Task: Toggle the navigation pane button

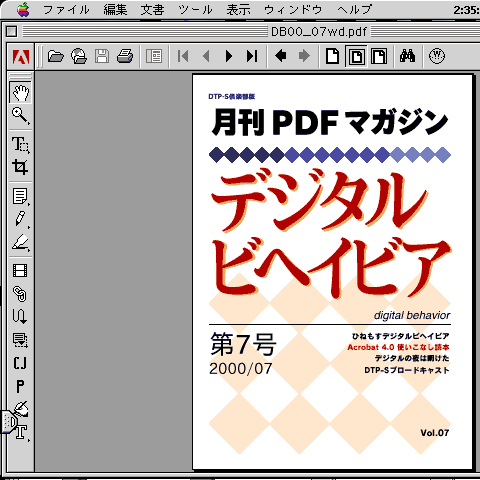Action: 154,56
